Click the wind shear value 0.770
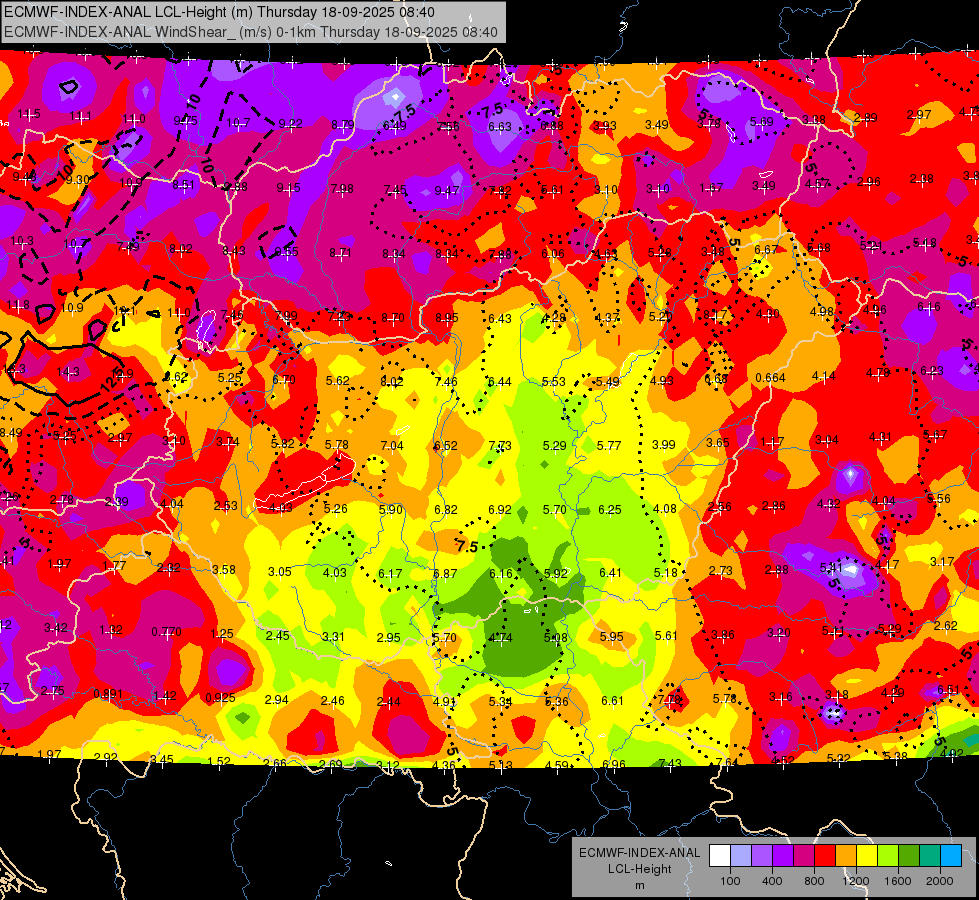This screenshot has width=979, height=900. click(166, 632)
